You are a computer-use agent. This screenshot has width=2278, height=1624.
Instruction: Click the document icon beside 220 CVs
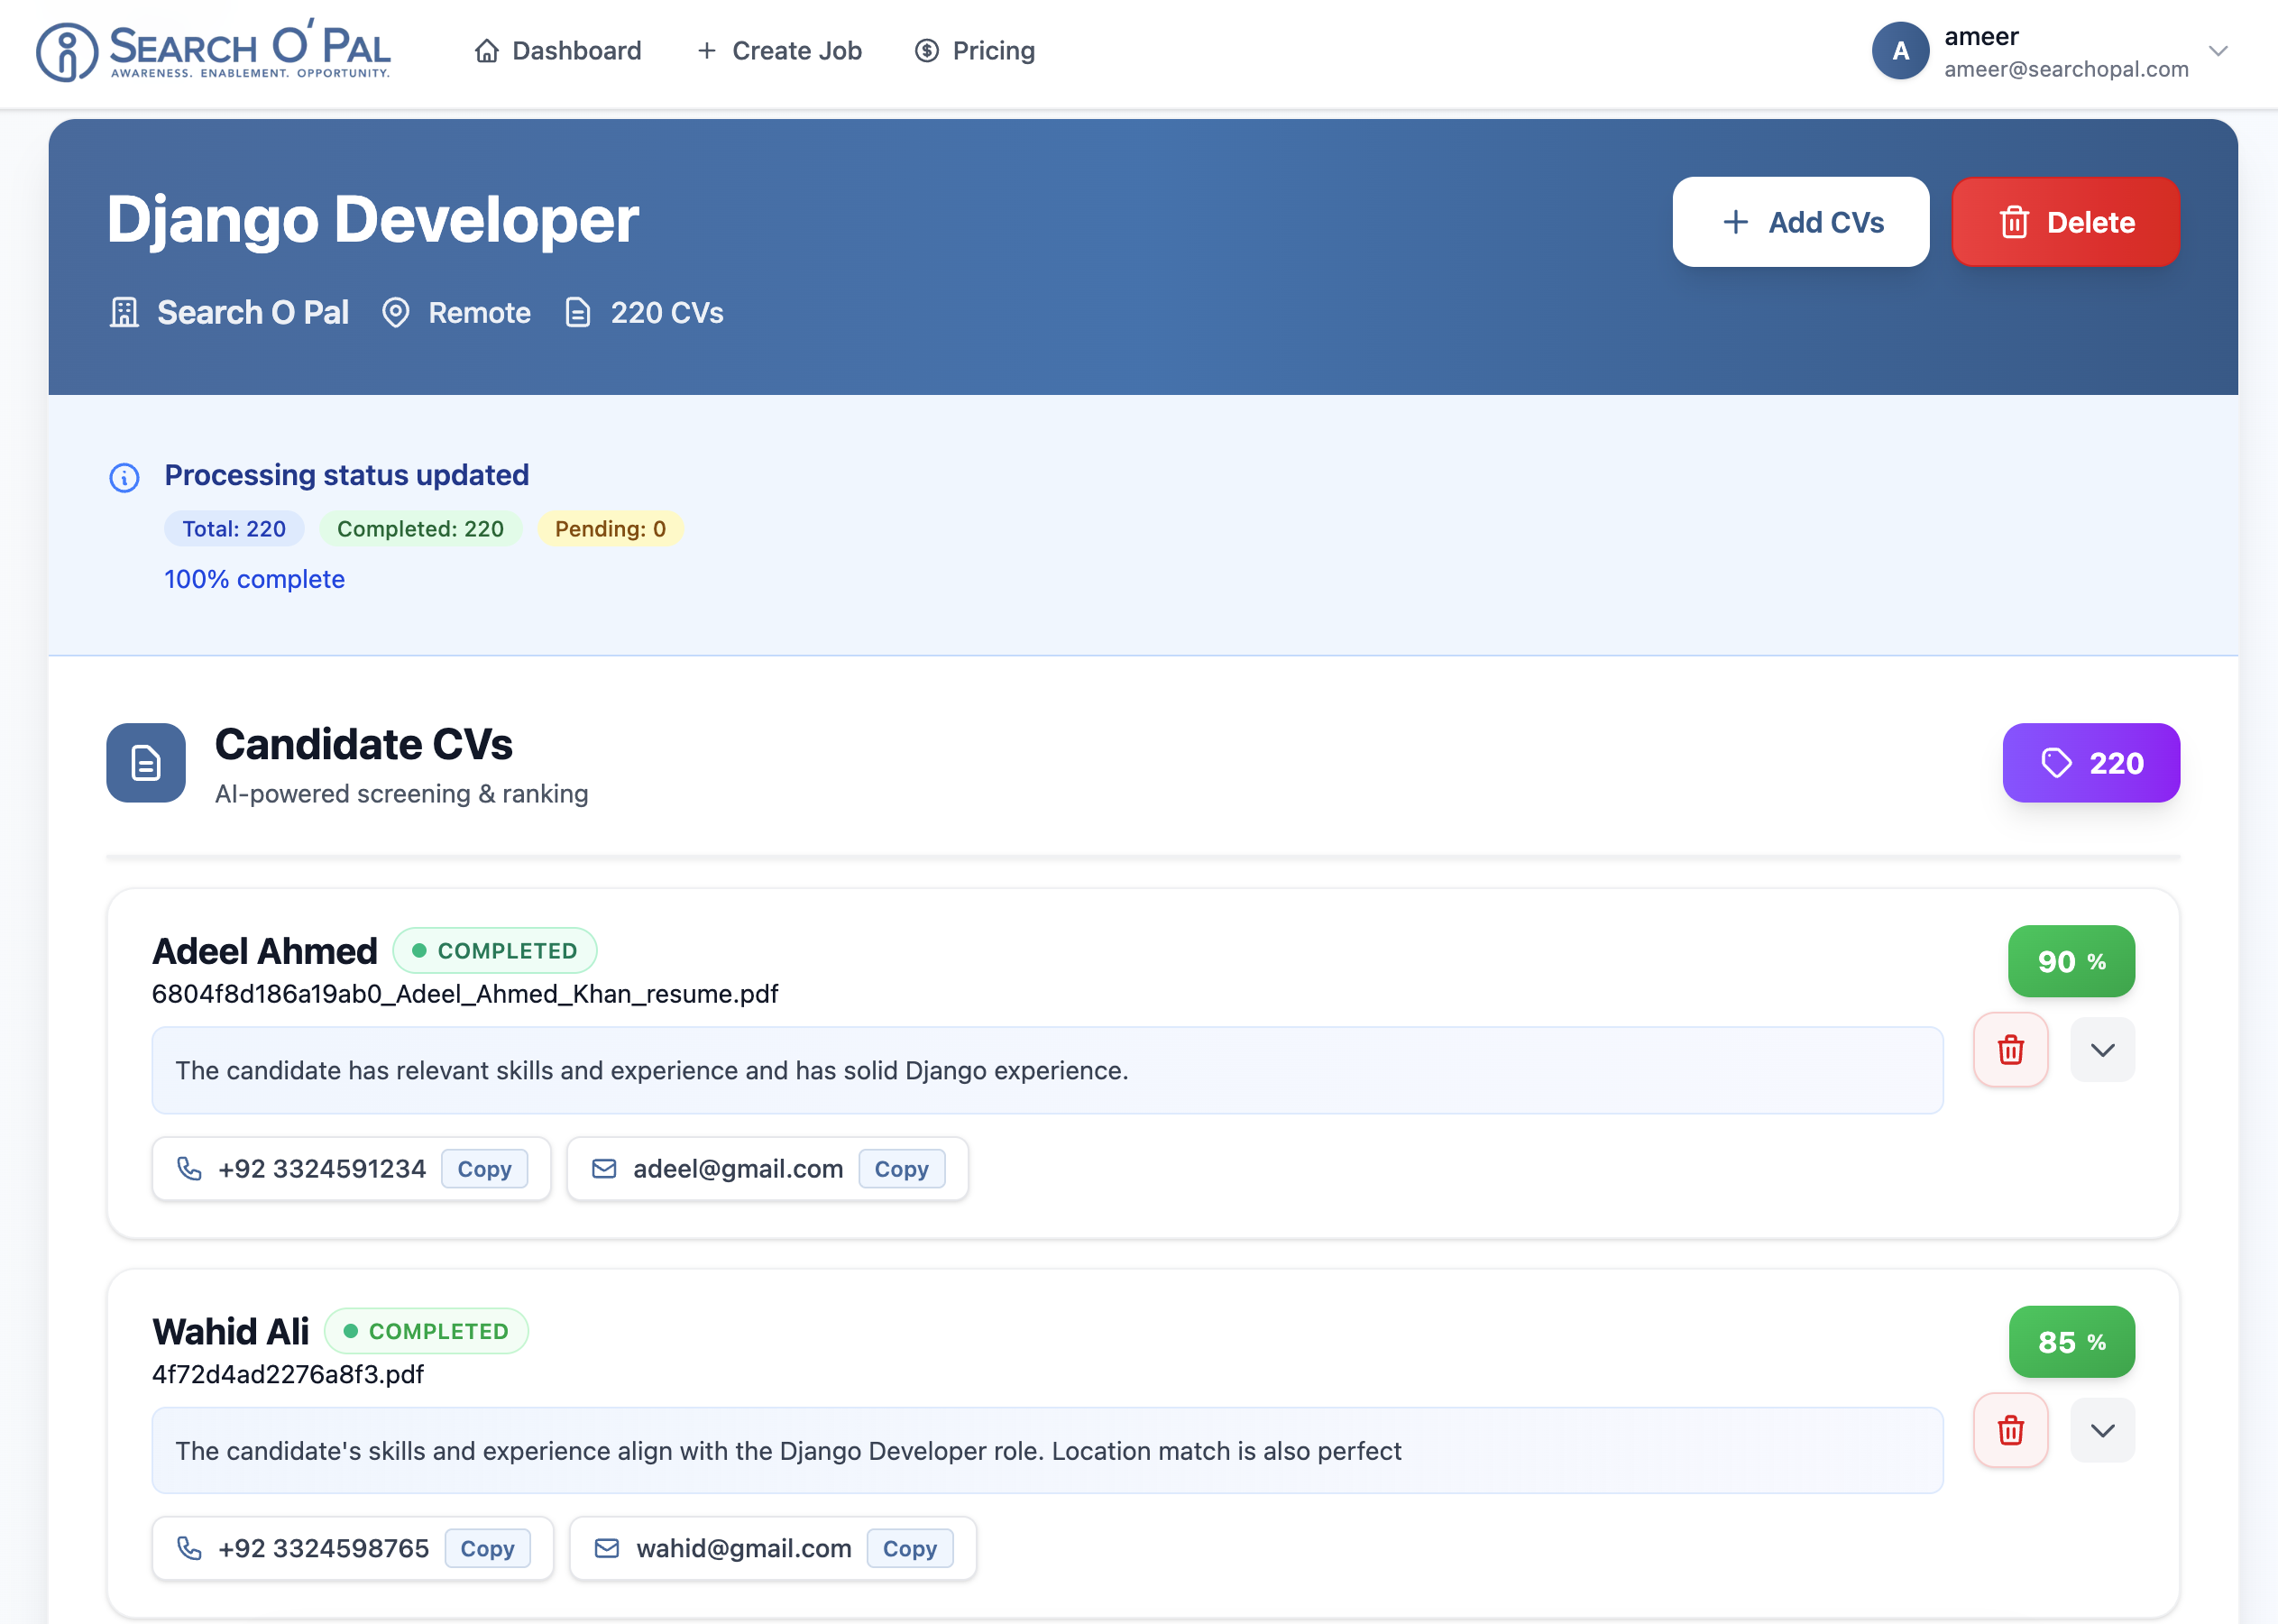pos(578,313)
